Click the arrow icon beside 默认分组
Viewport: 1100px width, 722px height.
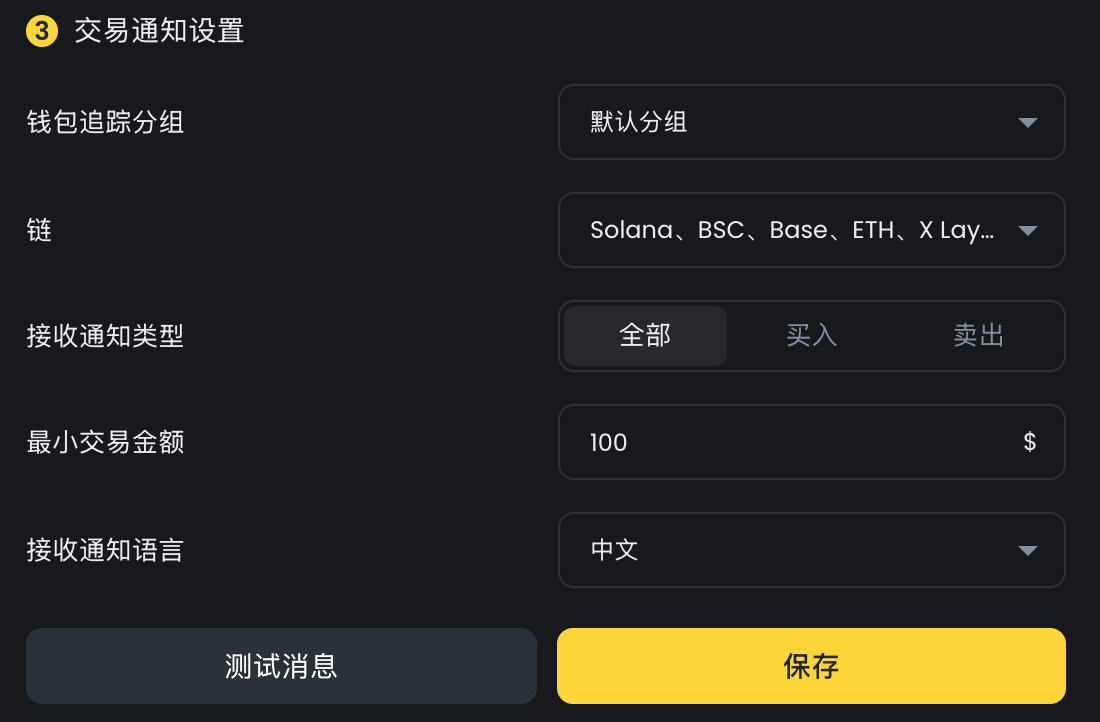click(1027, 123)
